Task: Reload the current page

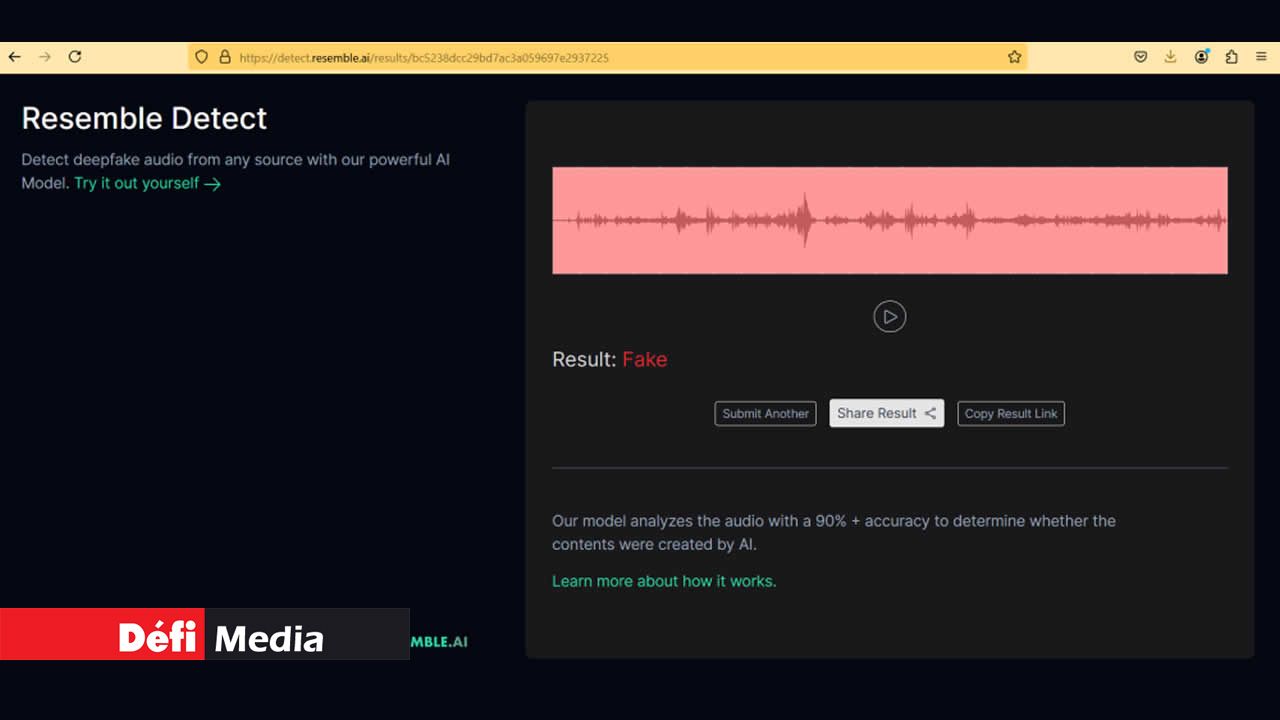Action: click(75, 57)
